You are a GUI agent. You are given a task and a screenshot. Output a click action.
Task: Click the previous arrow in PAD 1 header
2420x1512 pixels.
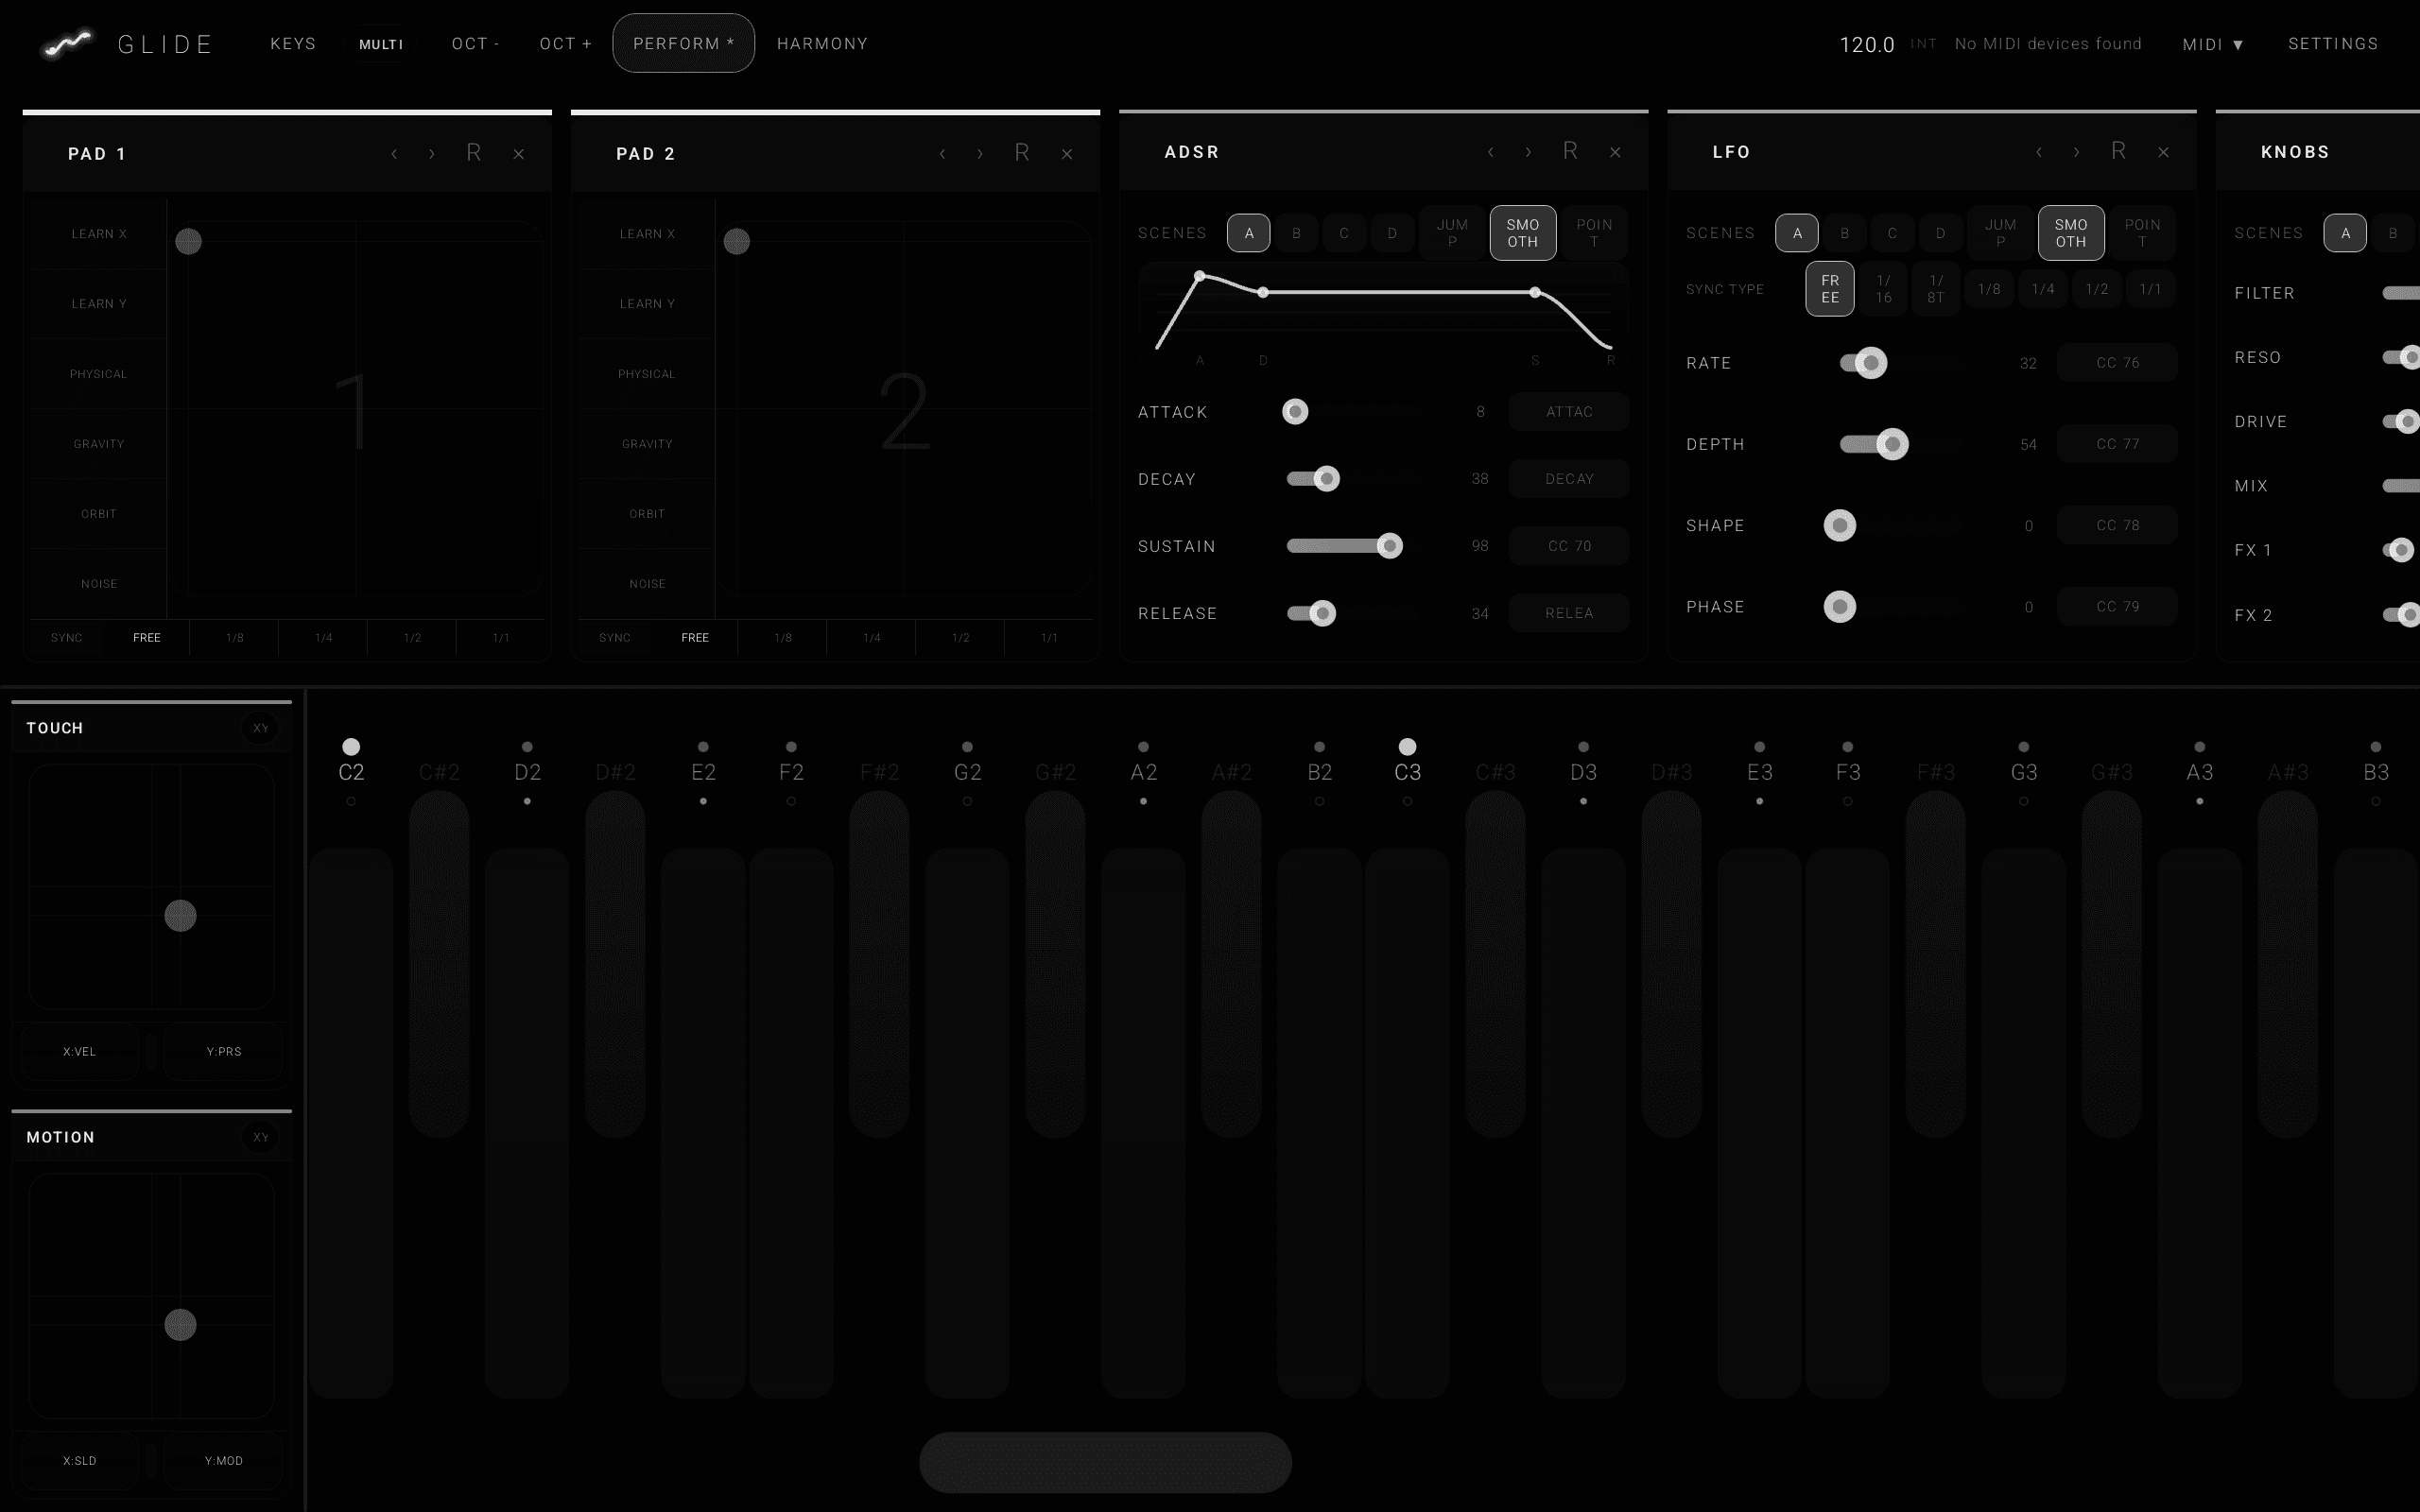pos(394,154)
